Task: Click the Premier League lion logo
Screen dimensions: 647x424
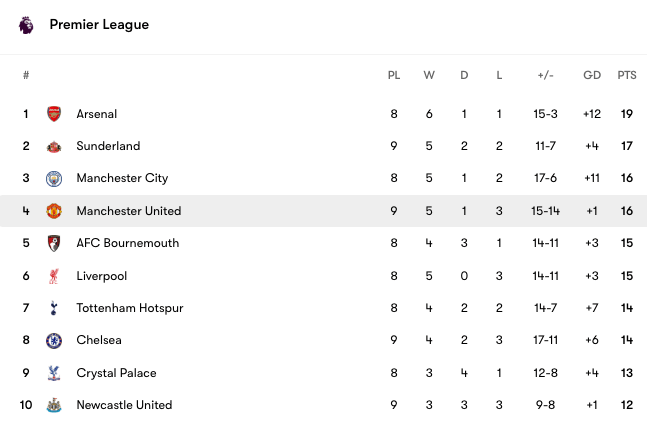Action: coord(26,25)
